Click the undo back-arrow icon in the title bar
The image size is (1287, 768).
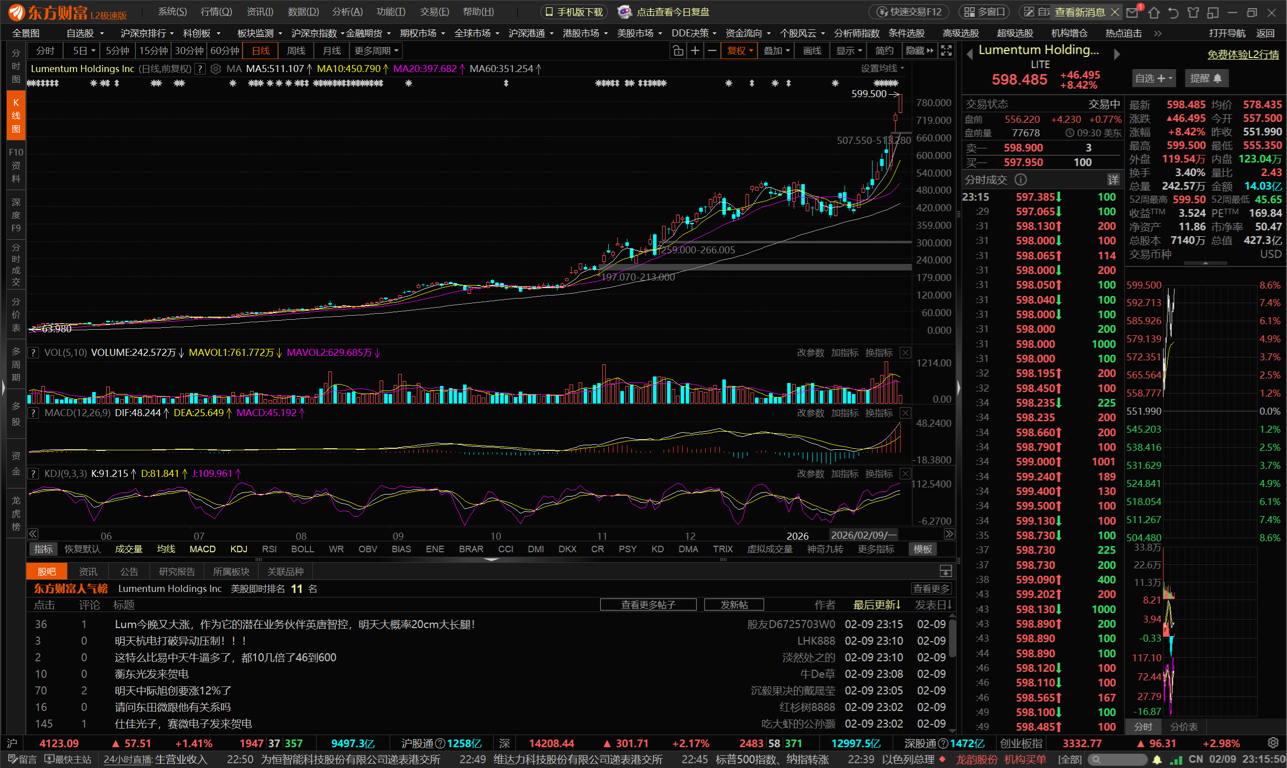click(1173, 13)
